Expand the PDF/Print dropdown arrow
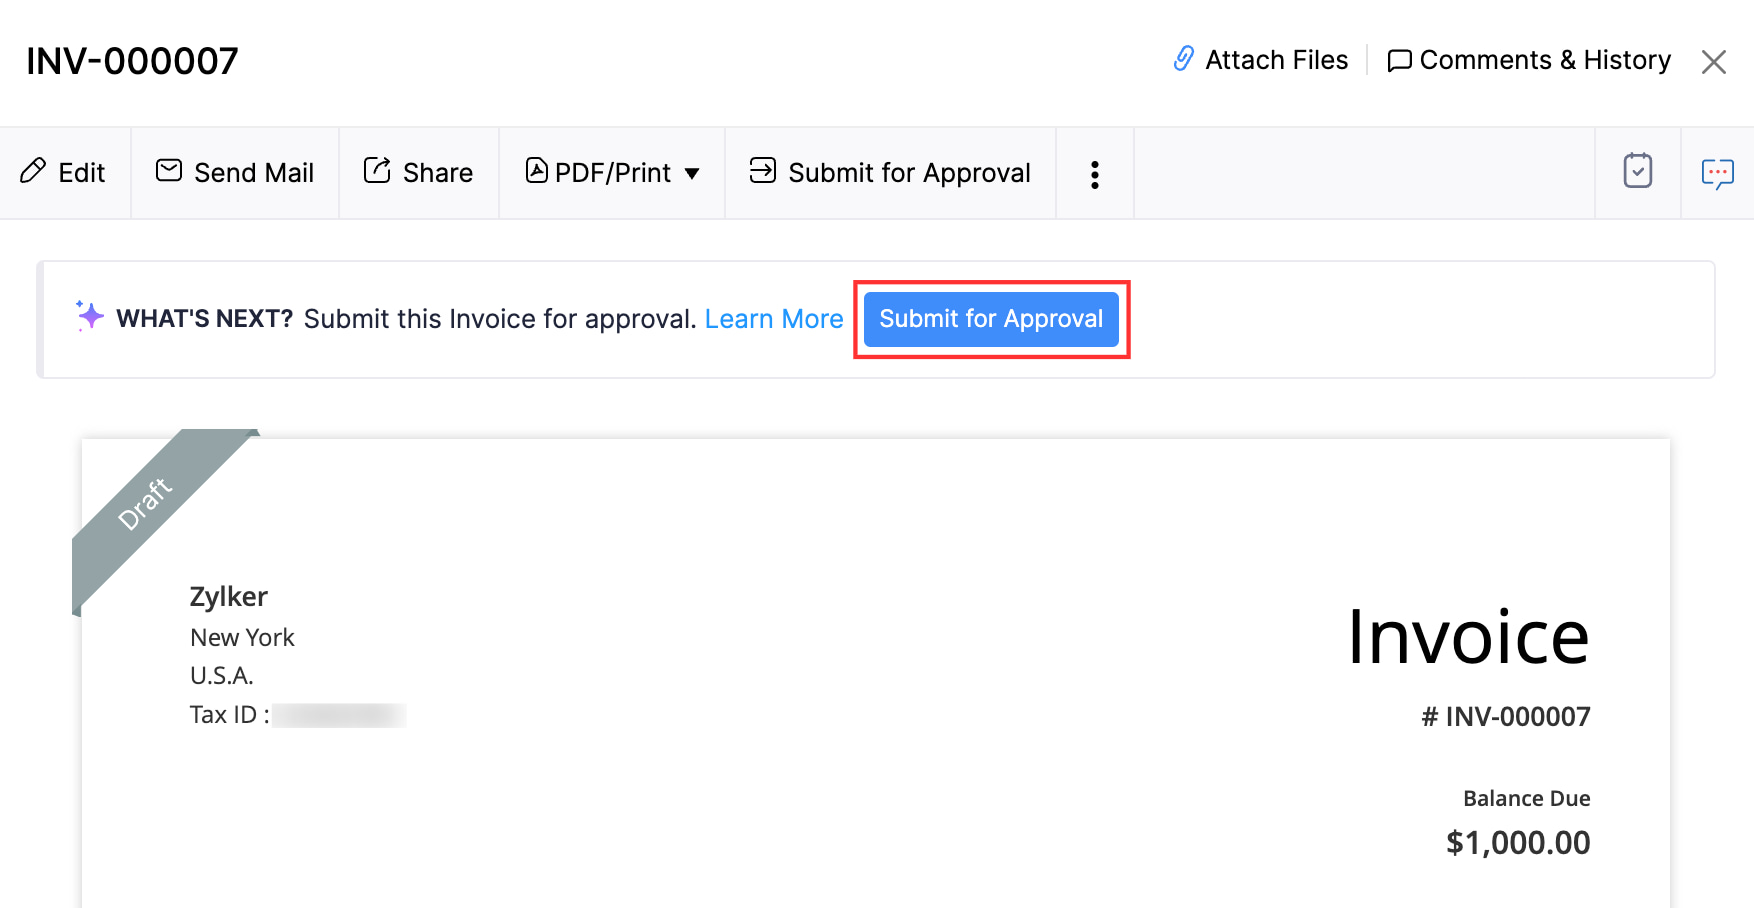Viewport: 1754px width, 908px height. pyautogui.click(x=694, y=173)
